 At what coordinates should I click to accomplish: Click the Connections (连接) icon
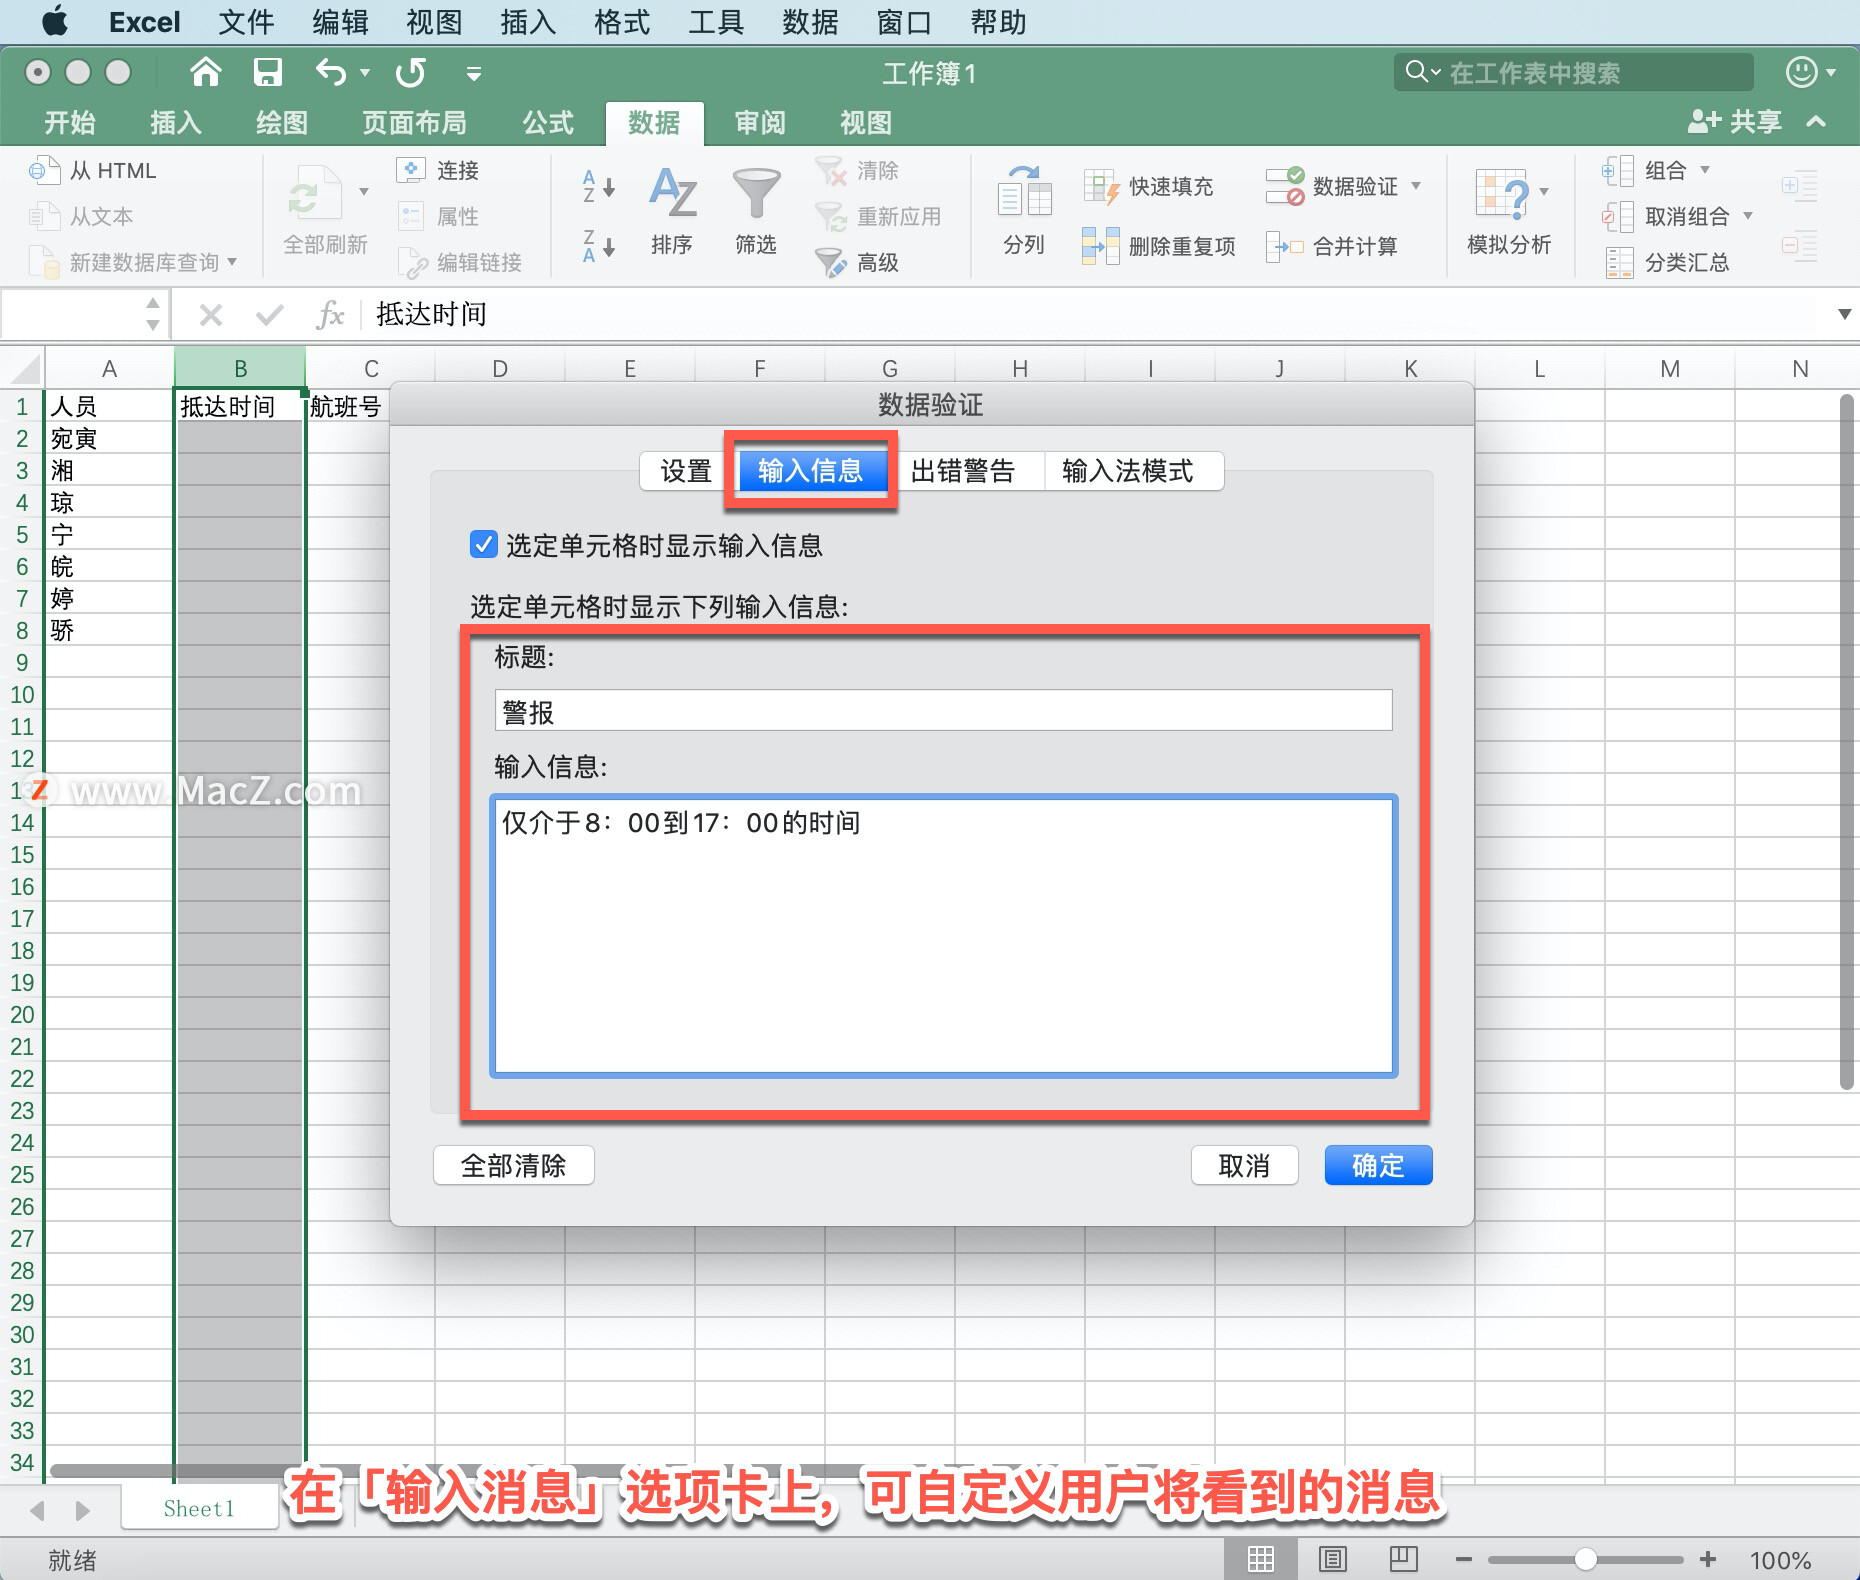point(411,170)
